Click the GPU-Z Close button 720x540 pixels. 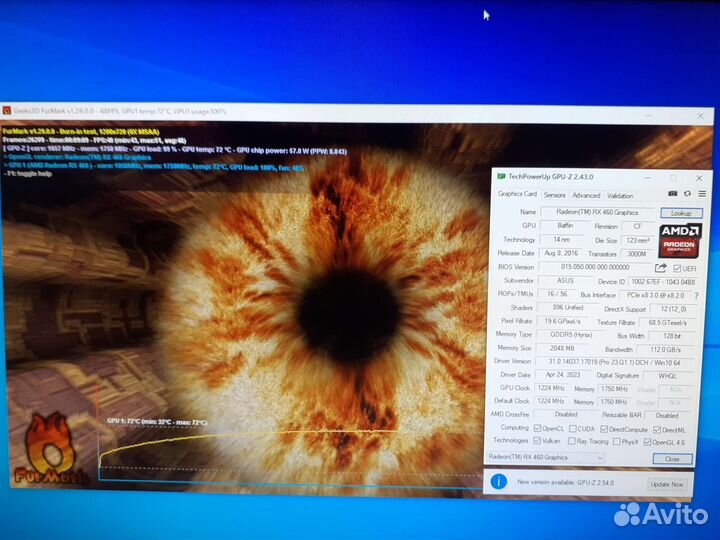click(673, 459)
